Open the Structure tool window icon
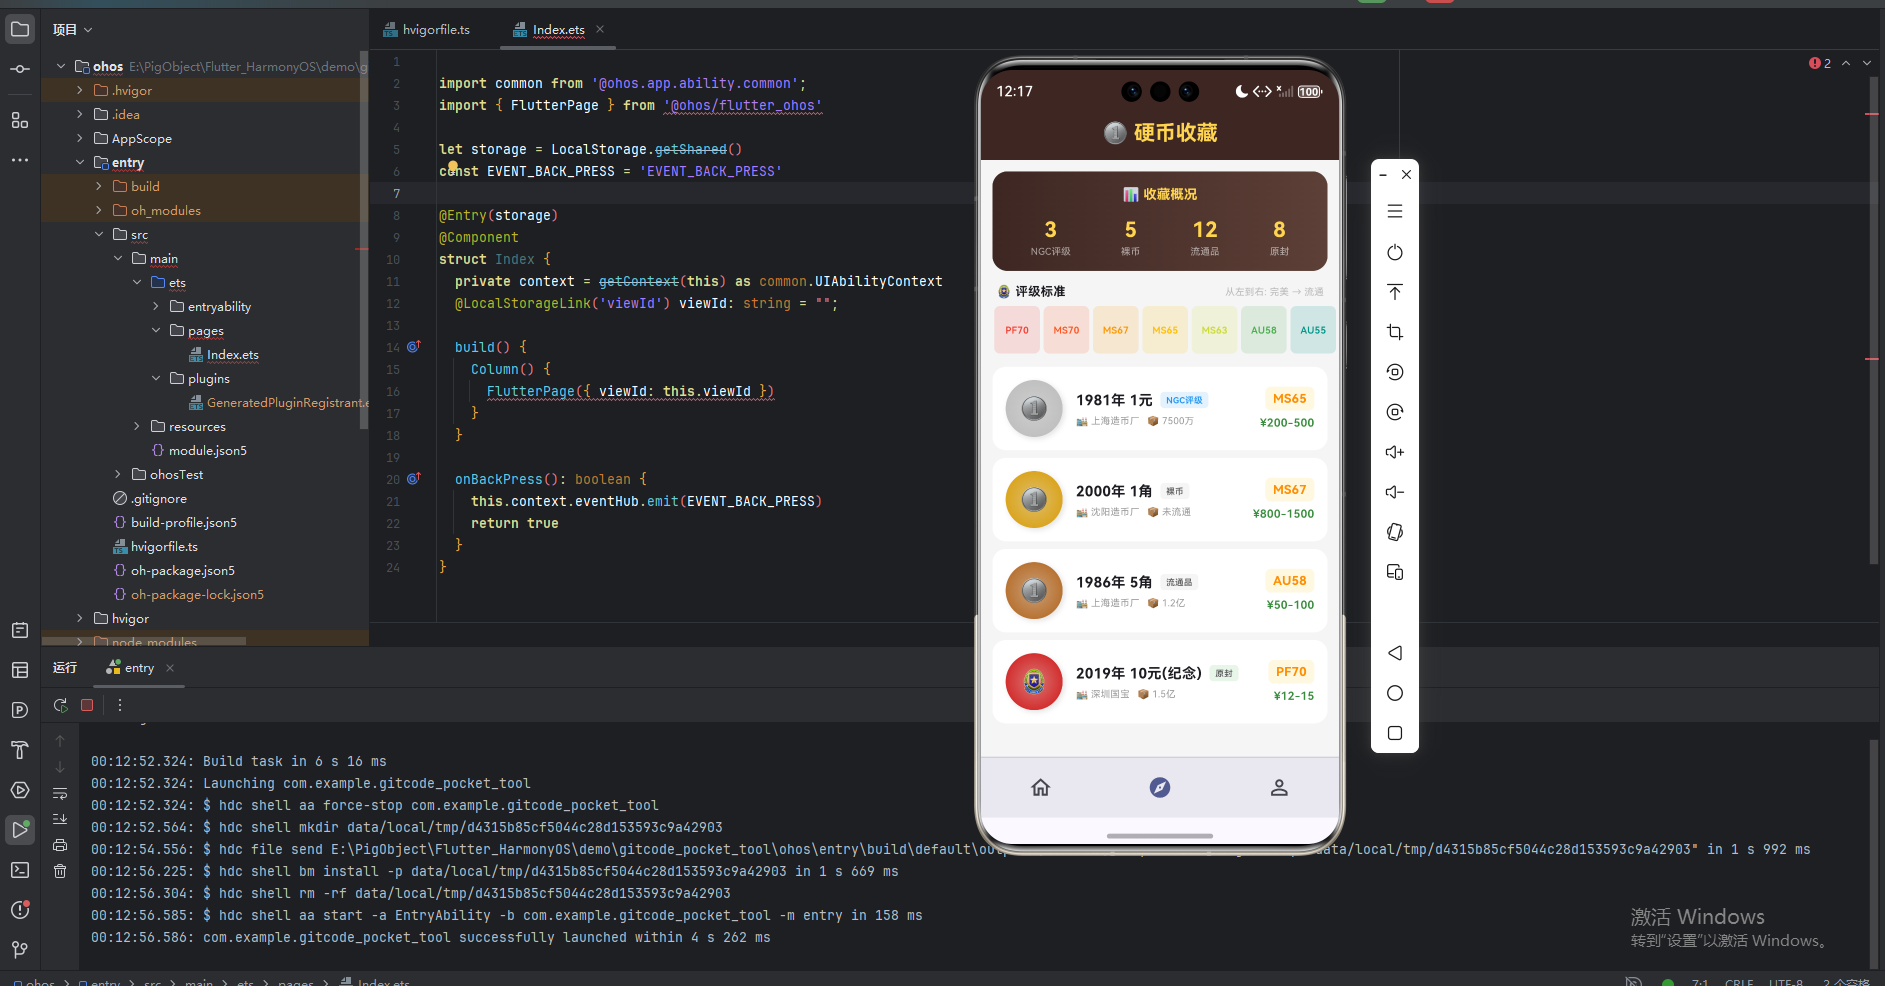This screenshot has width=1885, height=986. 20,120
